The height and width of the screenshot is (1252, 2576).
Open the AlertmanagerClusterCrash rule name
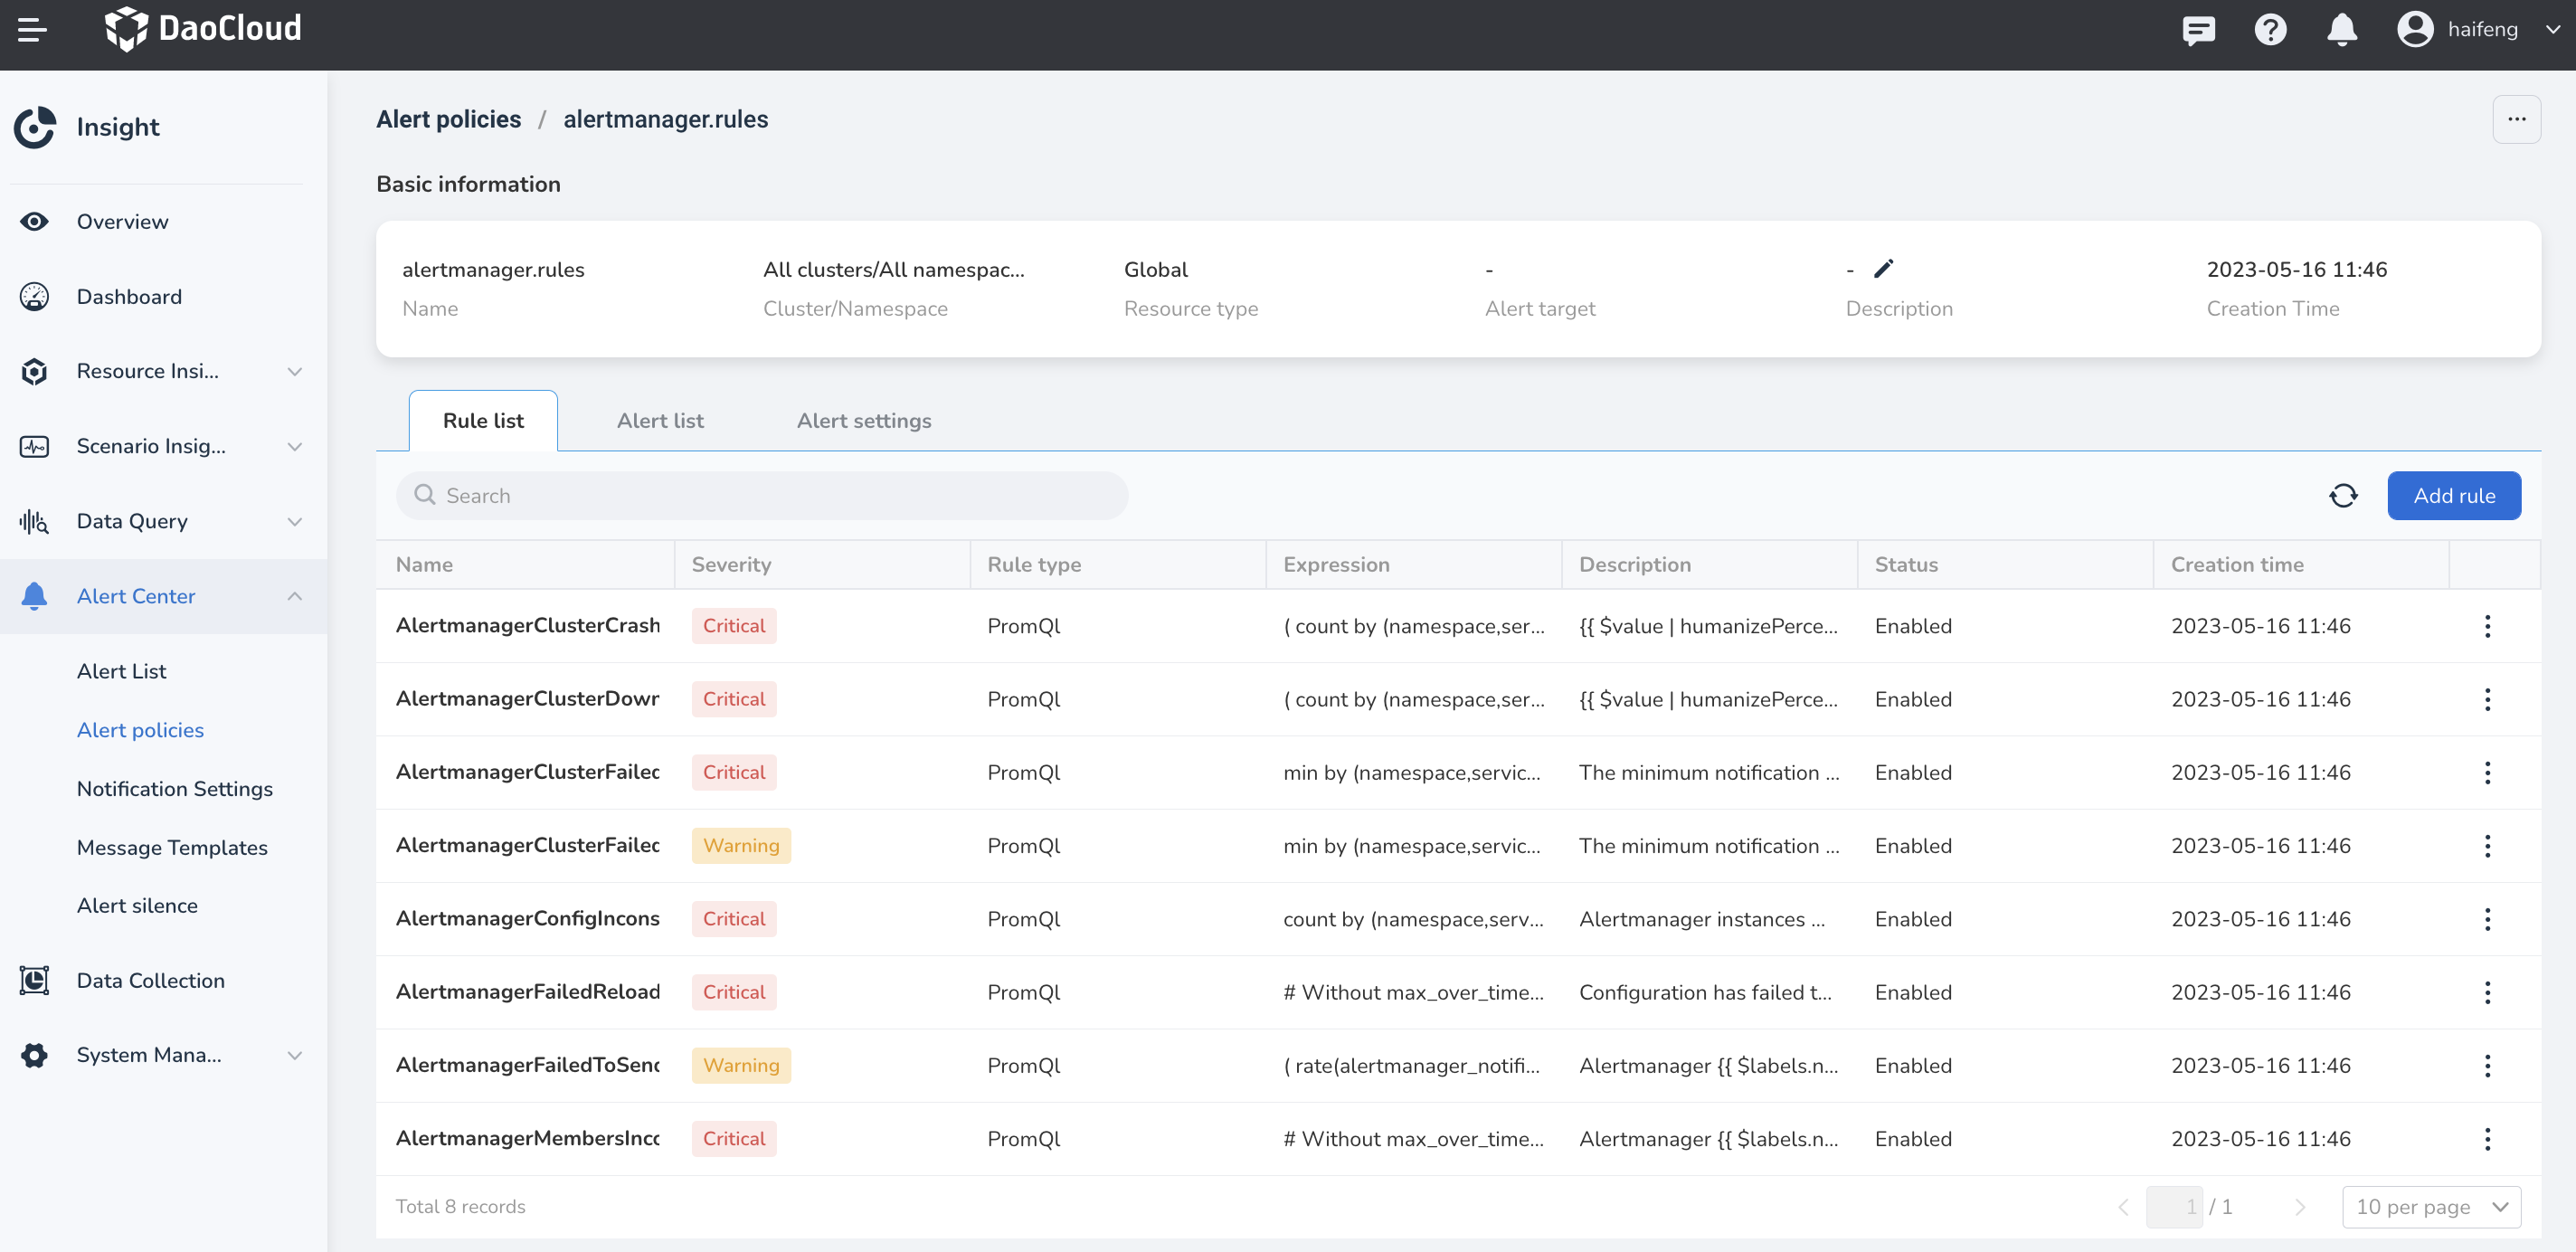coord(528,626)
